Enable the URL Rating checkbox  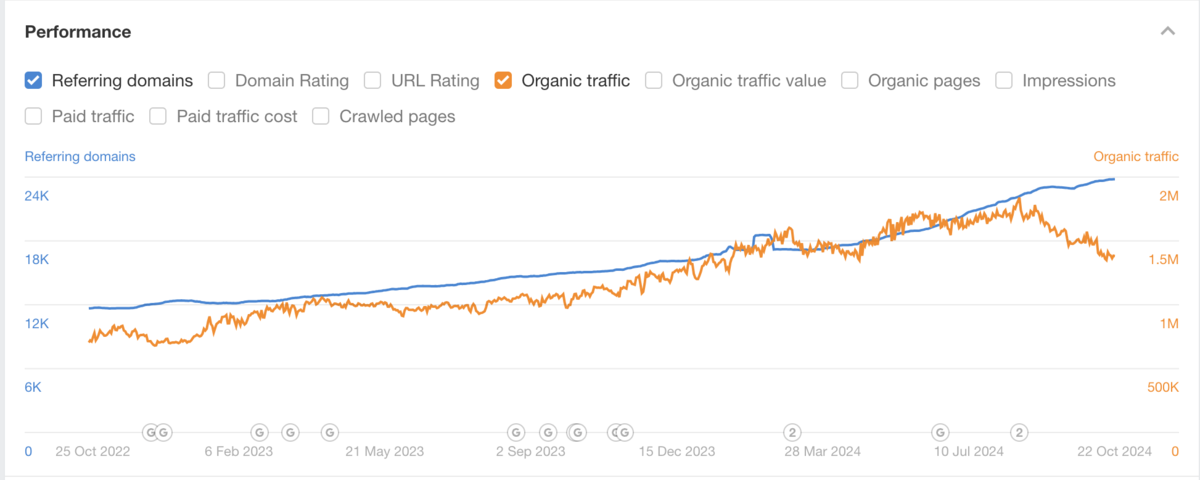pyautogui.click(x=372, y=80)
